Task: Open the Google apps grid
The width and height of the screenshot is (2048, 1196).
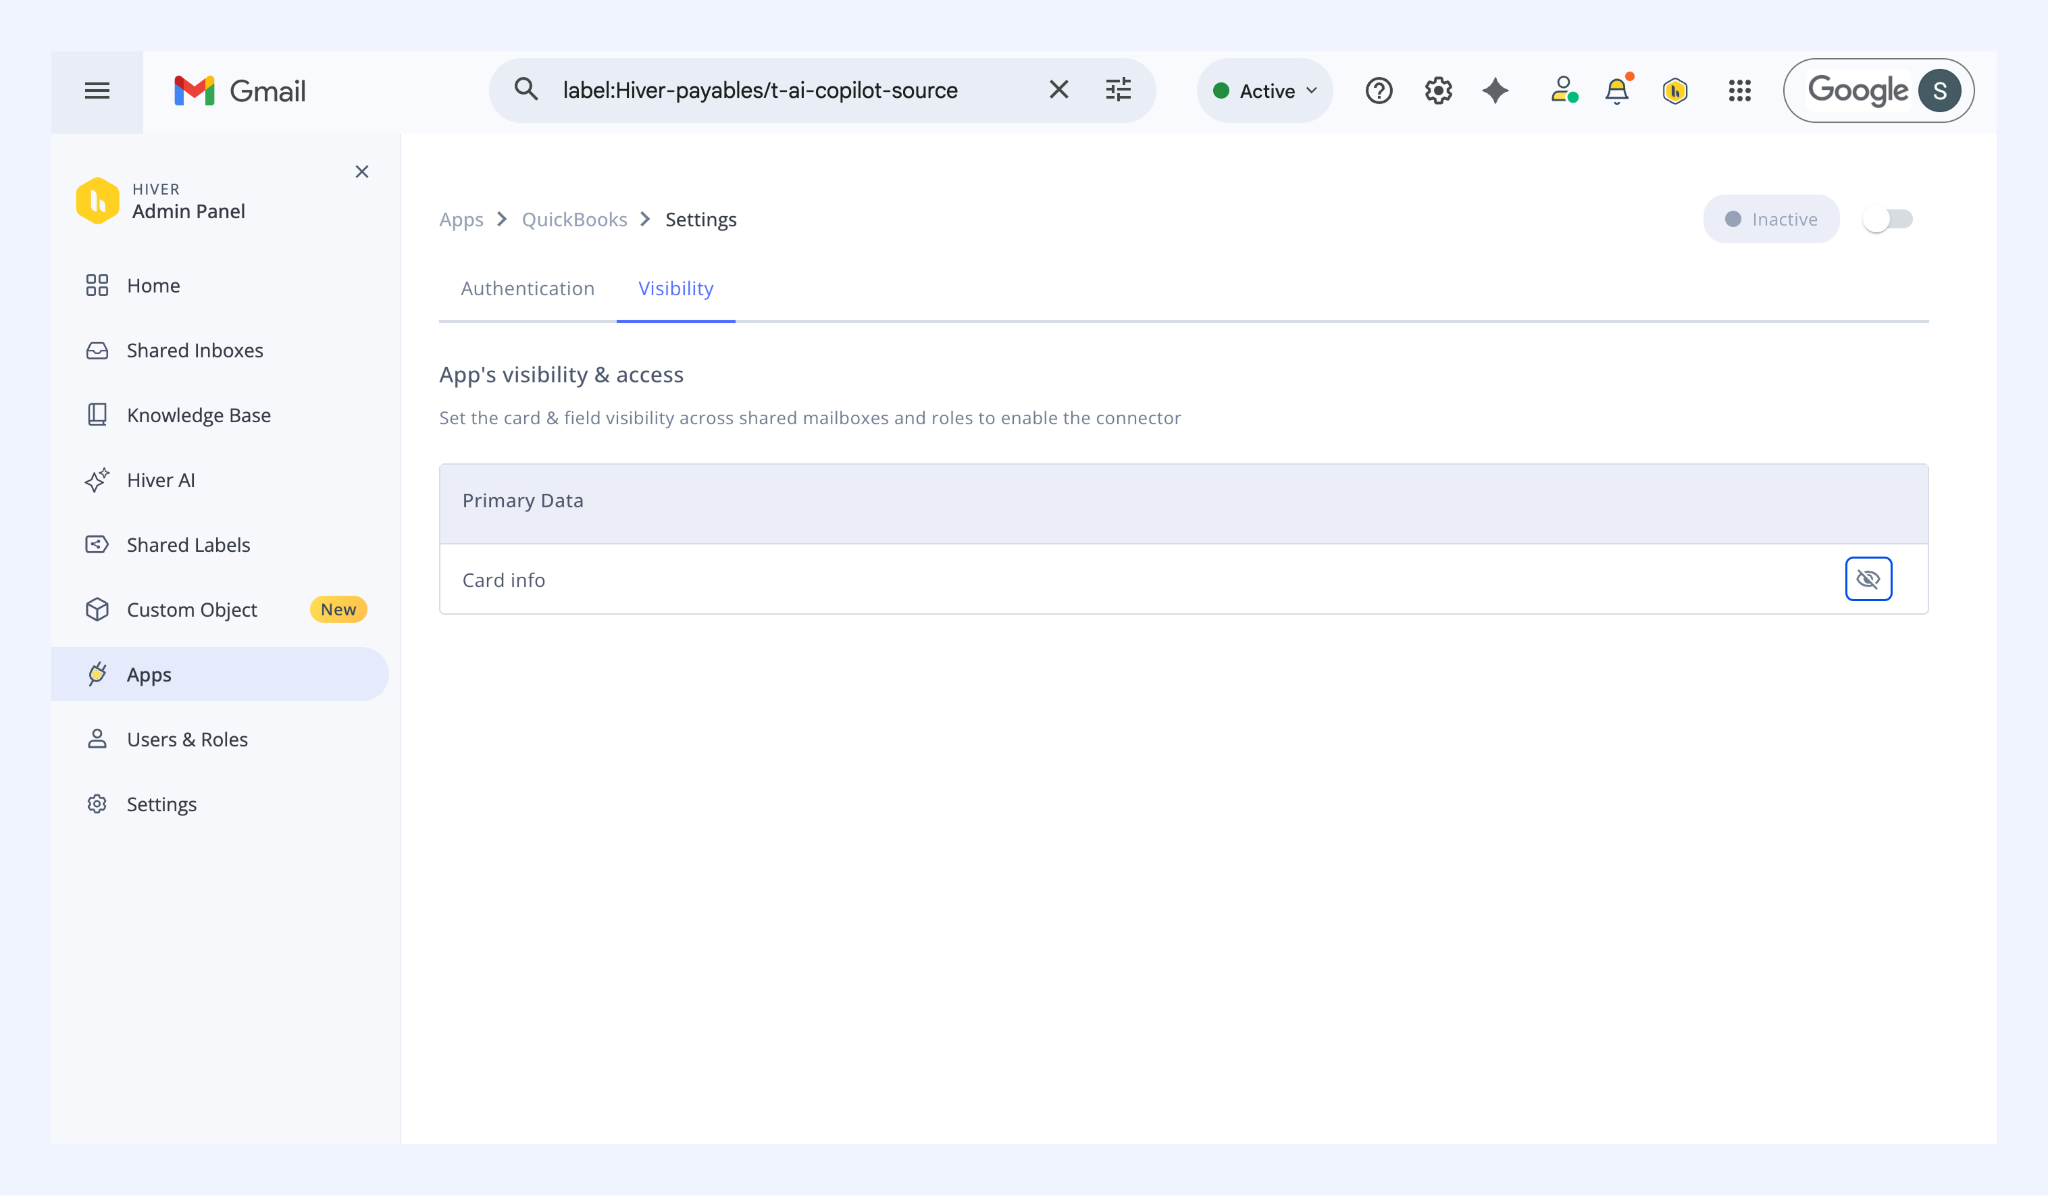Action: coord(1740,91)
